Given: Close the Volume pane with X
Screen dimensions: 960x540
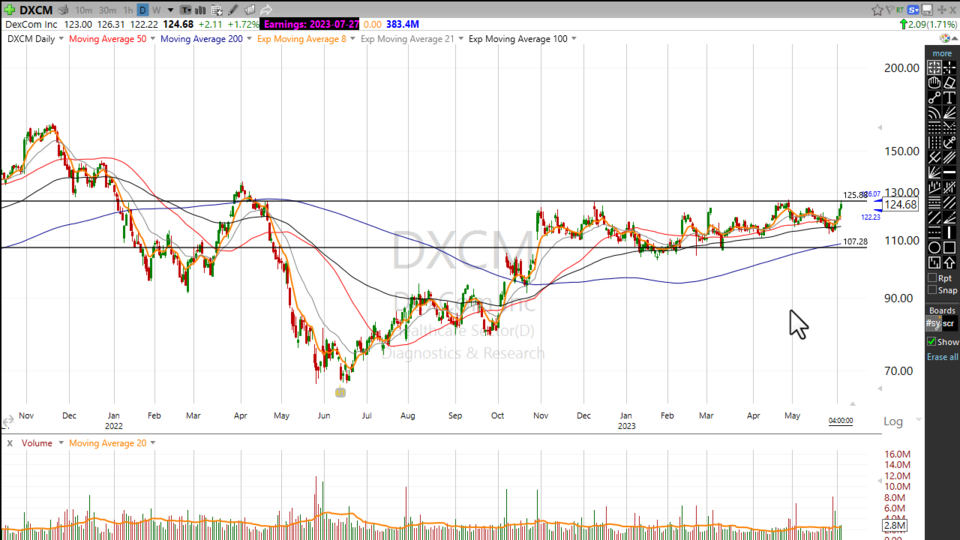Looking at the screenshot, I should [x=10, y=443].
